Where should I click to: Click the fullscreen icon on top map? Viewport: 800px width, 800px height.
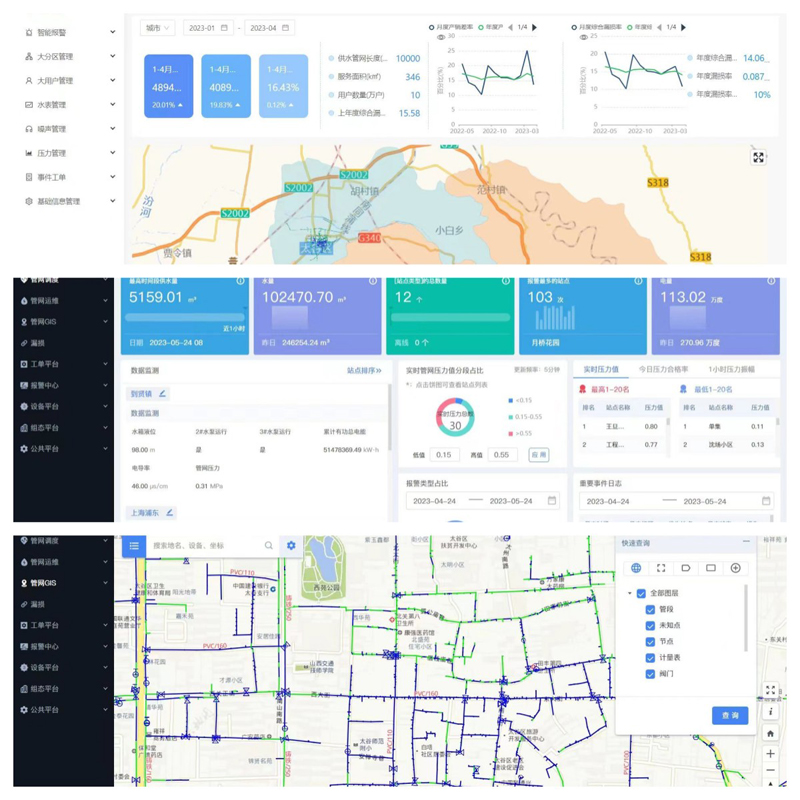click(x=758, y=157)
